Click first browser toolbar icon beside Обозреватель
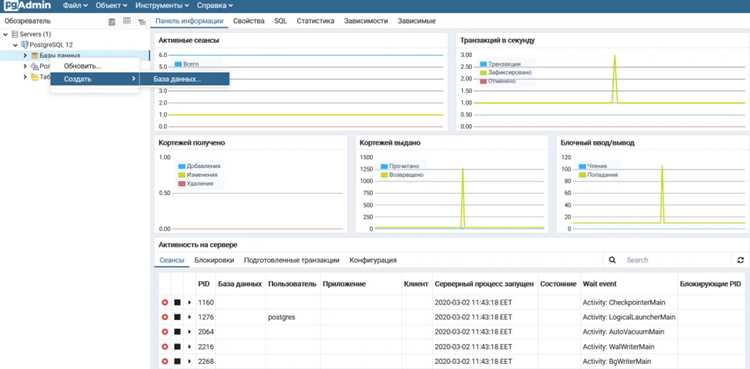 [112, 22]
